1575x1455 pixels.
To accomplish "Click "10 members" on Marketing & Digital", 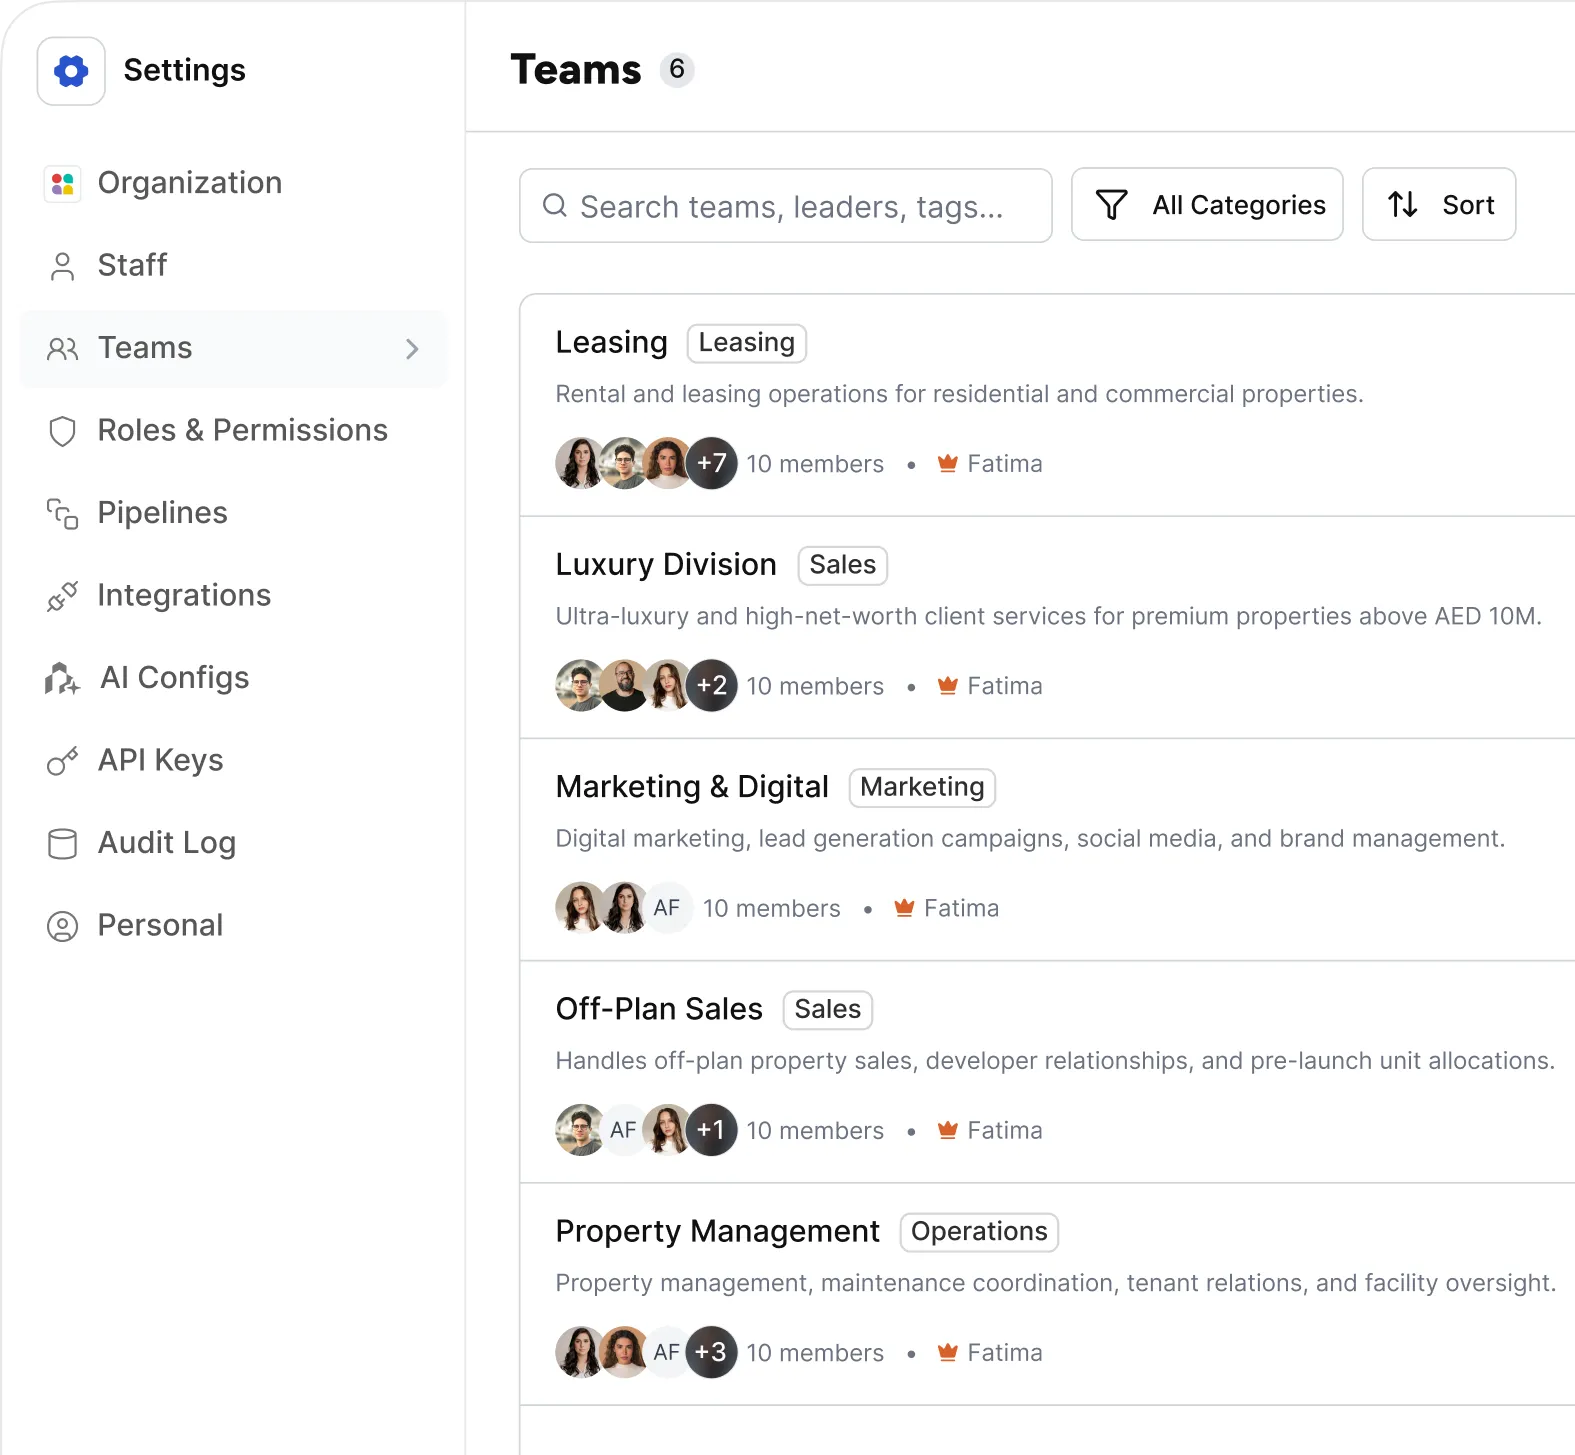I will coord(772,908).
